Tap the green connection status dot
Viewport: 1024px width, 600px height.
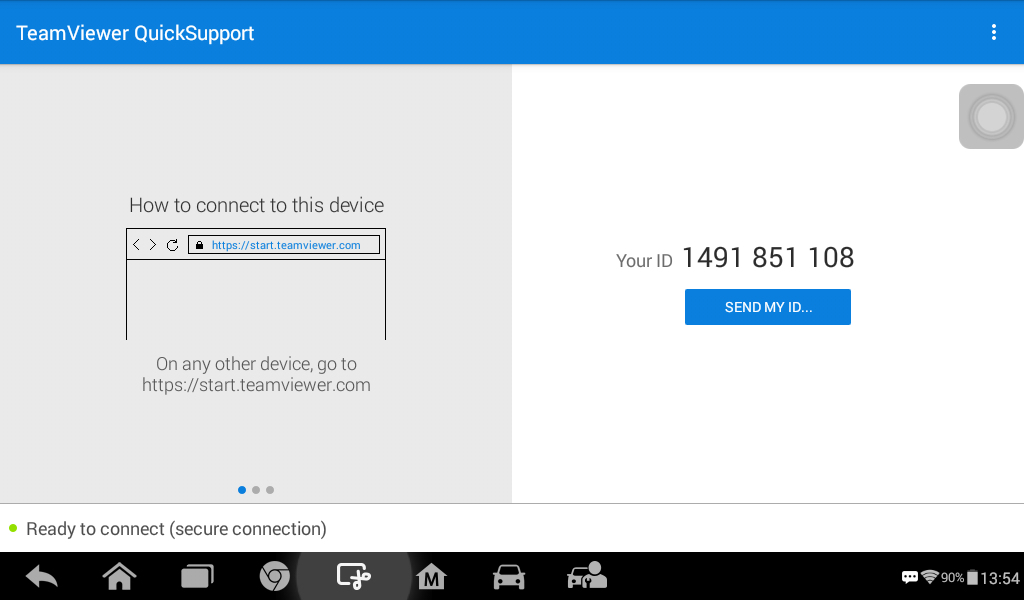click(12, 528)
